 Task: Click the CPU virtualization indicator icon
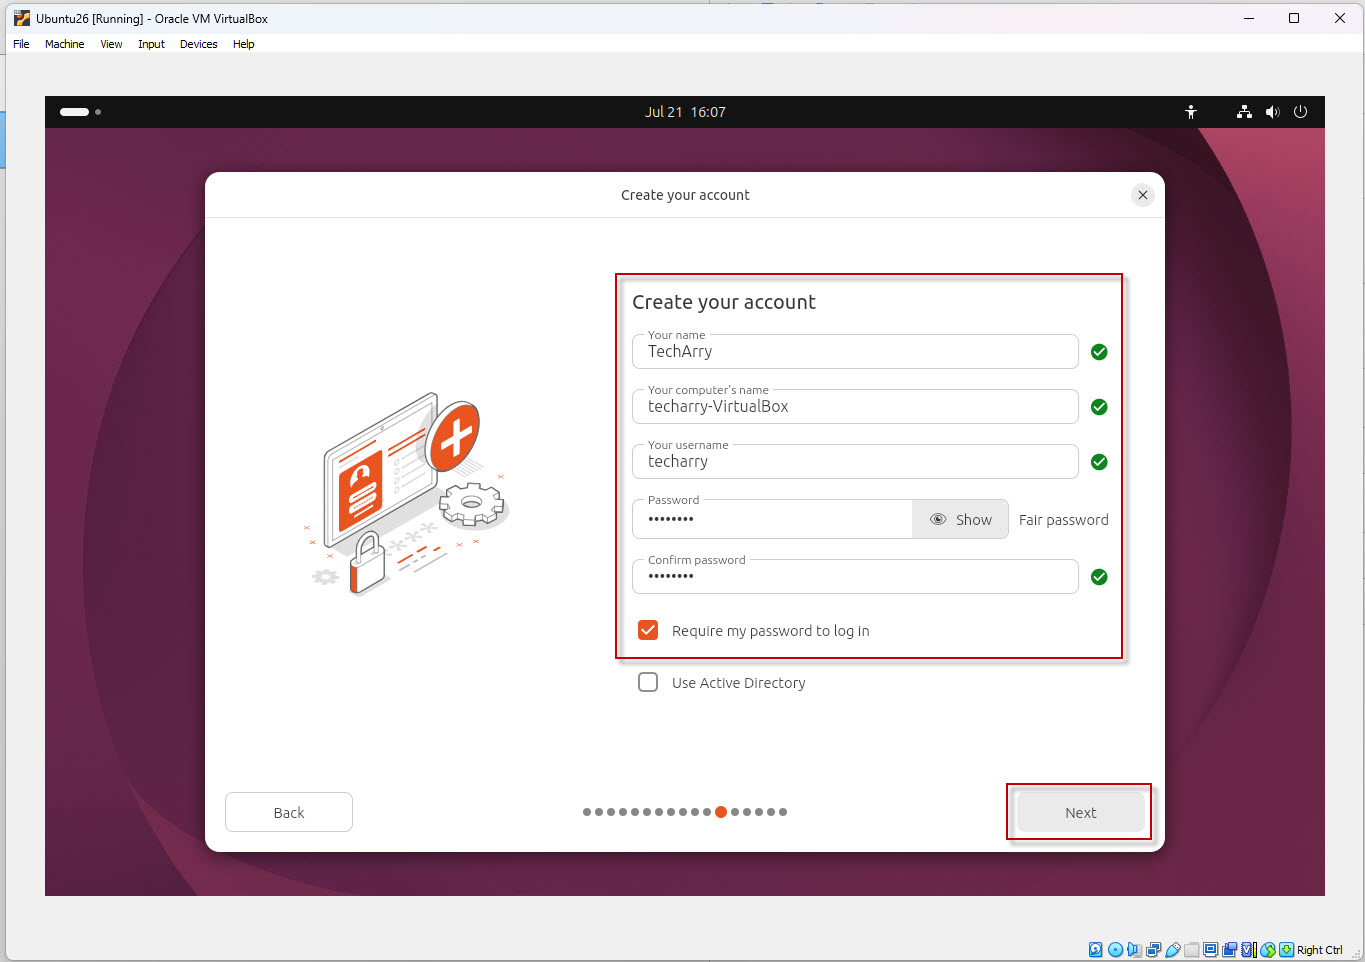[1249, 950]
